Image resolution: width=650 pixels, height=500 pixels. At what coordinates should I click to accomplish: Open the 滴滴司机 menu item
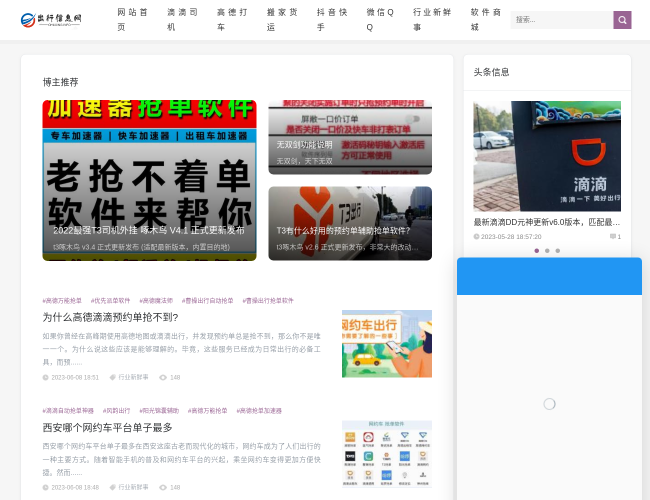182,19
